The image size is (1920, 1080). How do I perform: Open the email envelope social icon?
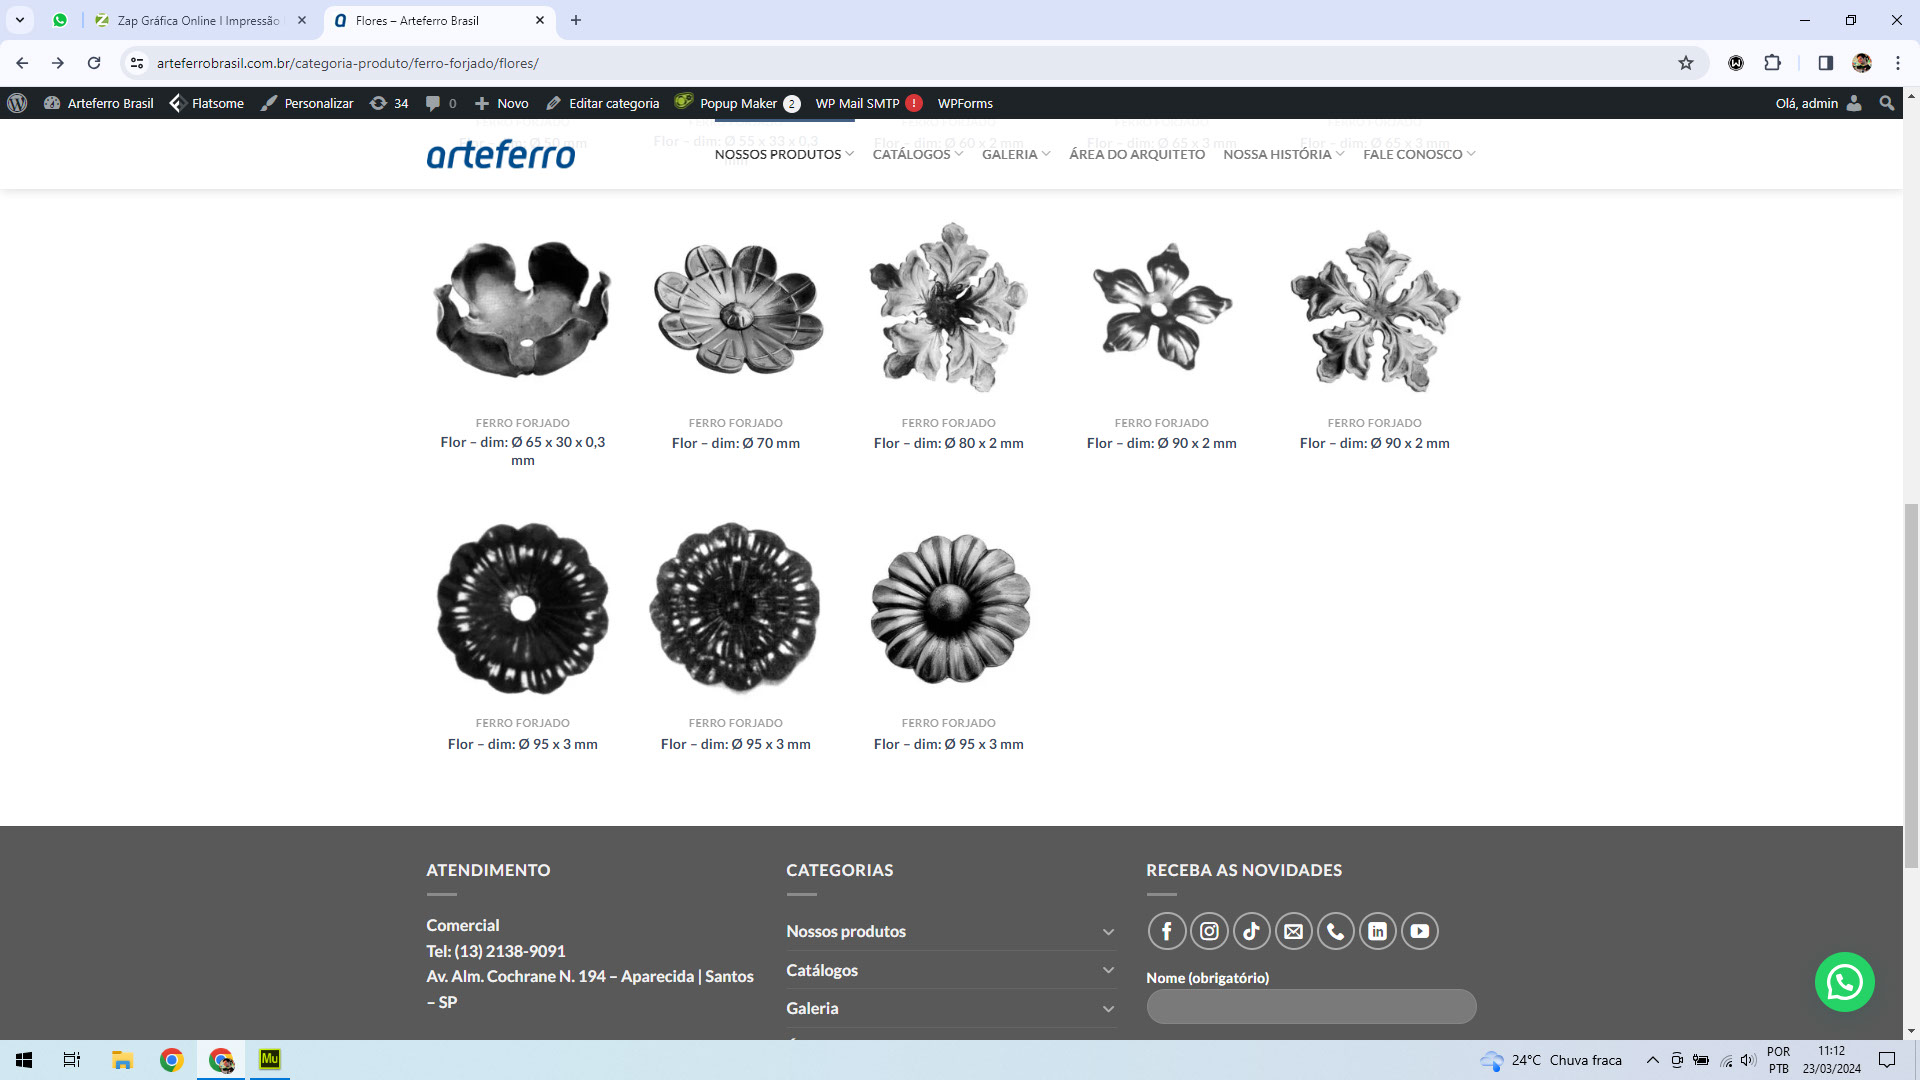point(1293,931)
